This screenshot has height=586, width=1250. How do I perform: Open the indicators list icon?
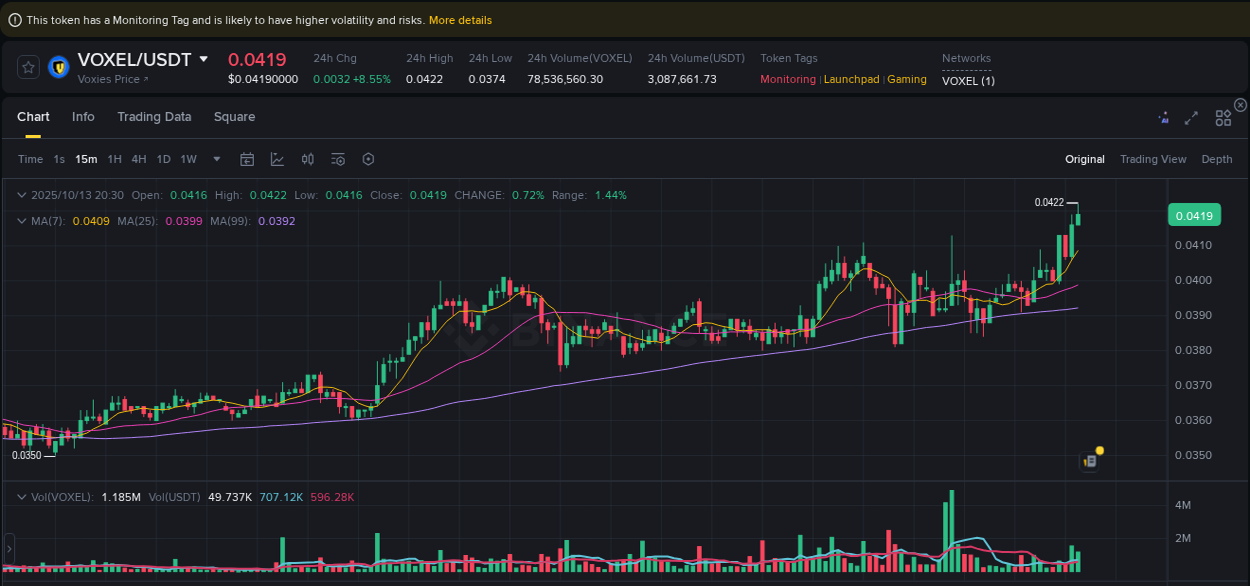pos(337,159)
